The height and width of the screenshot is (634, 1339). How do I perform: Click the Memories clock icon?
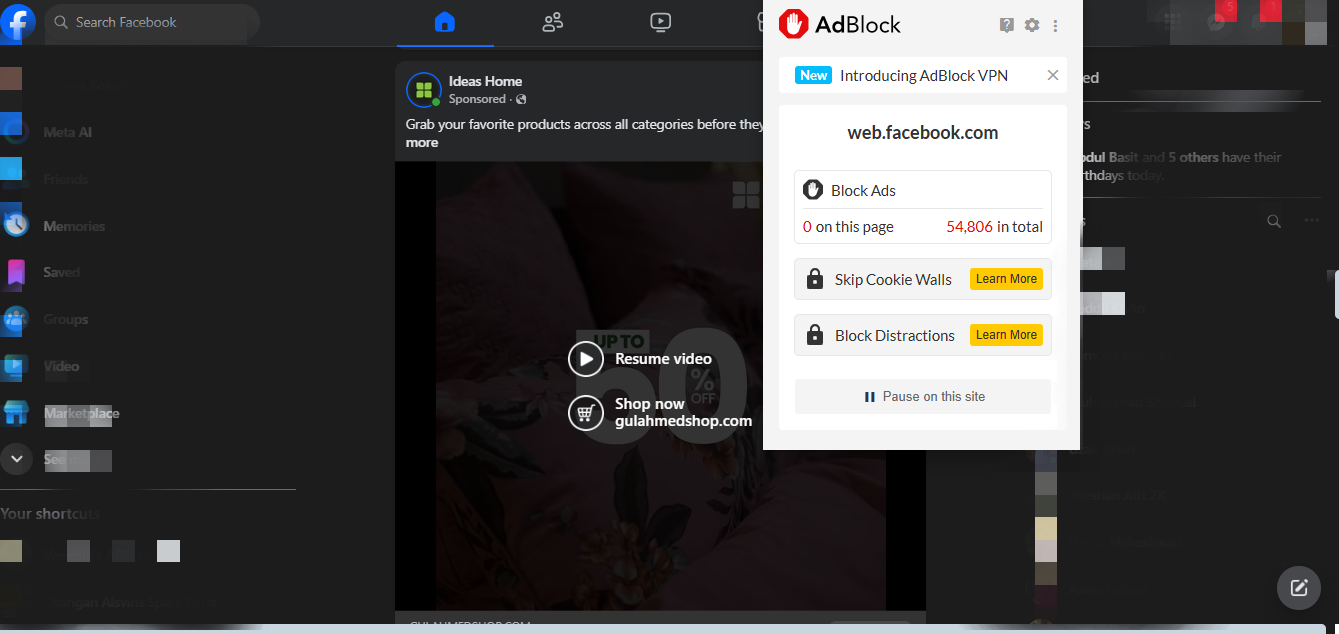(x=15, y=226)
